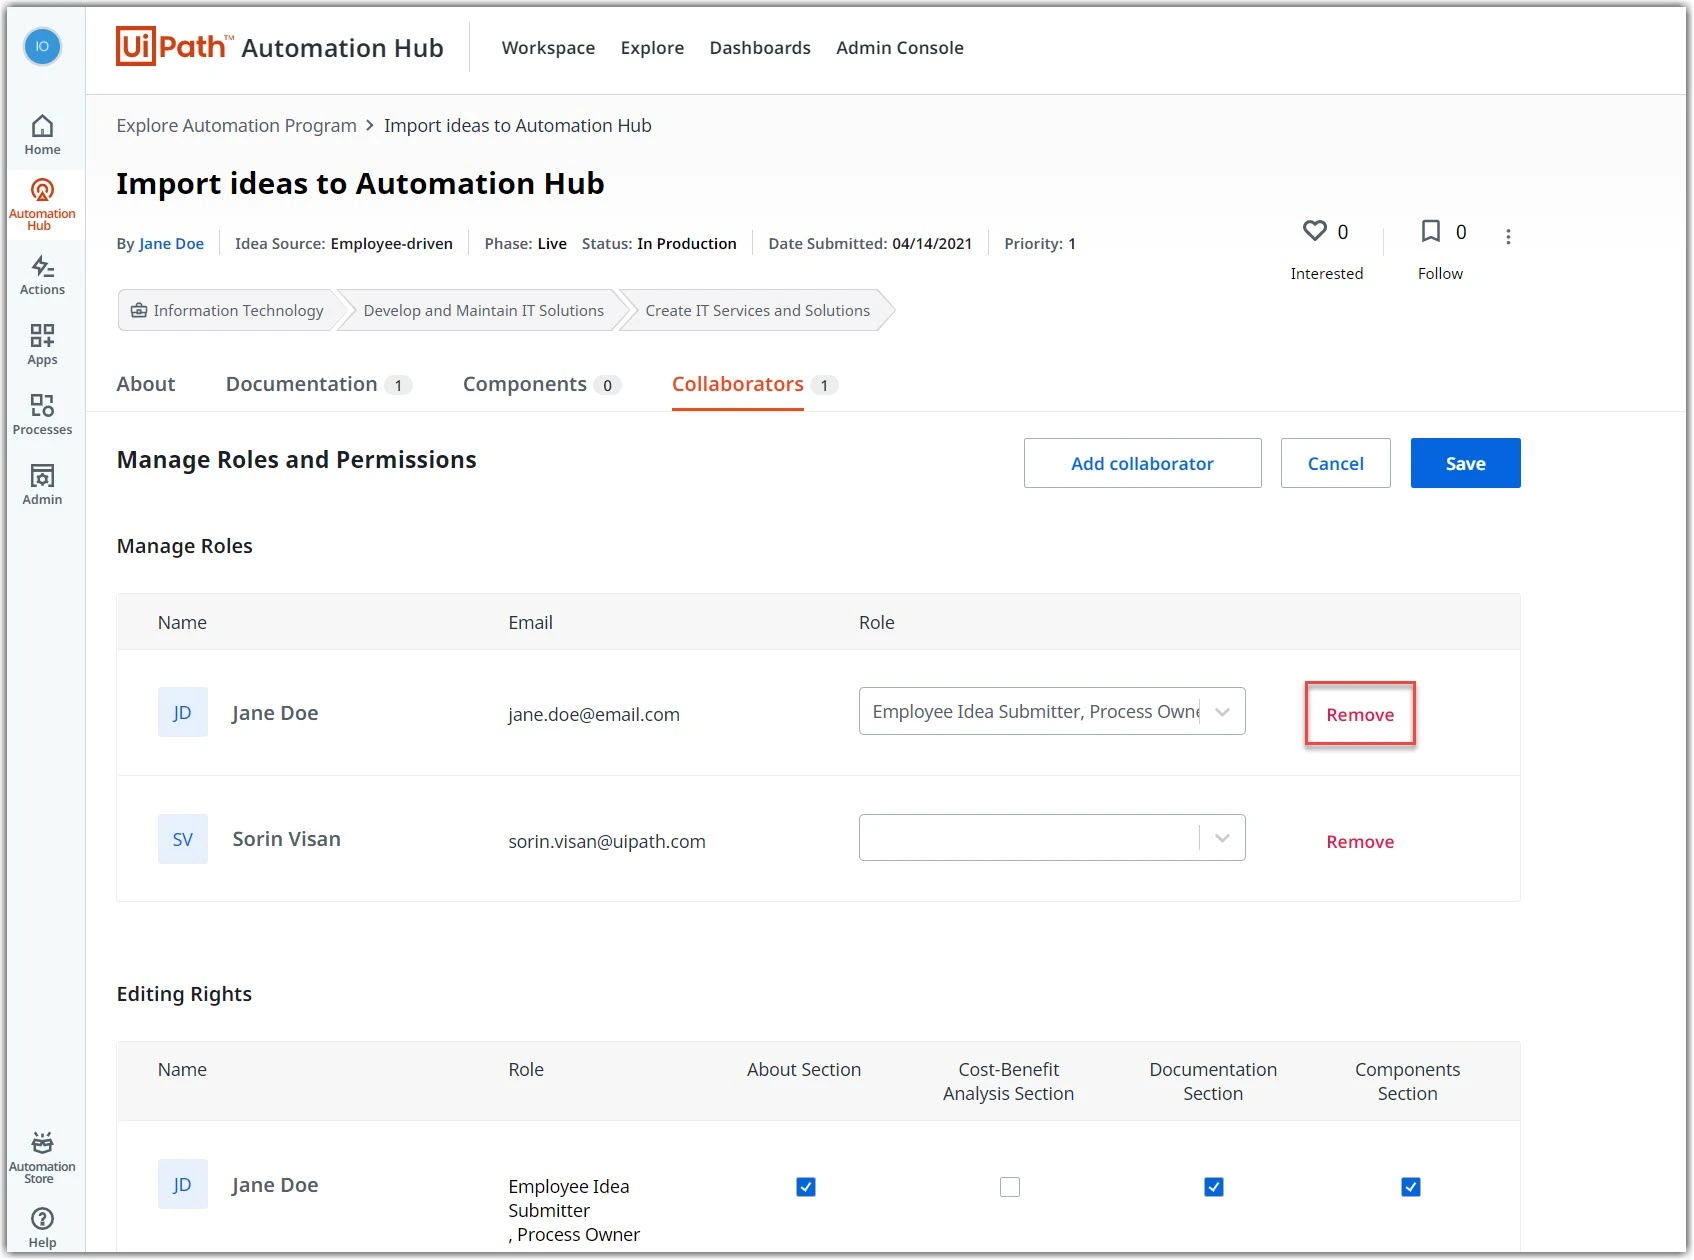The image size is (1694, 1260).
Task: Mark idea as Interested with heart icon
Action: pos(1314,231)
